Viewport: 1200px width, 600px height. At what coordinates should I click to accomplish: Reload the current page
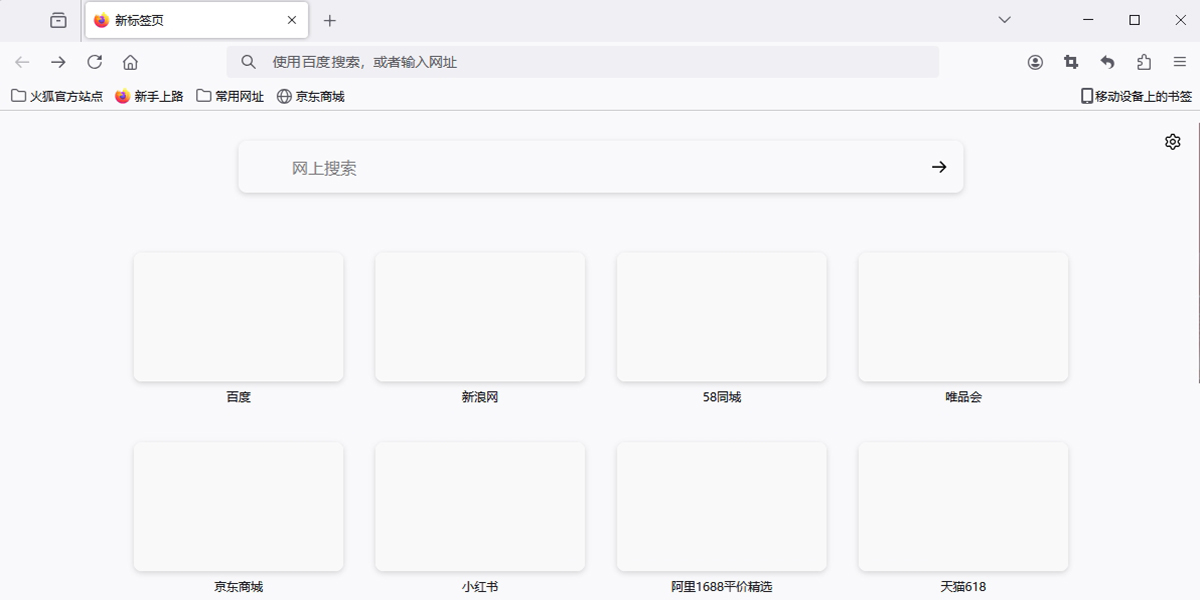click(x=94, y=62)
